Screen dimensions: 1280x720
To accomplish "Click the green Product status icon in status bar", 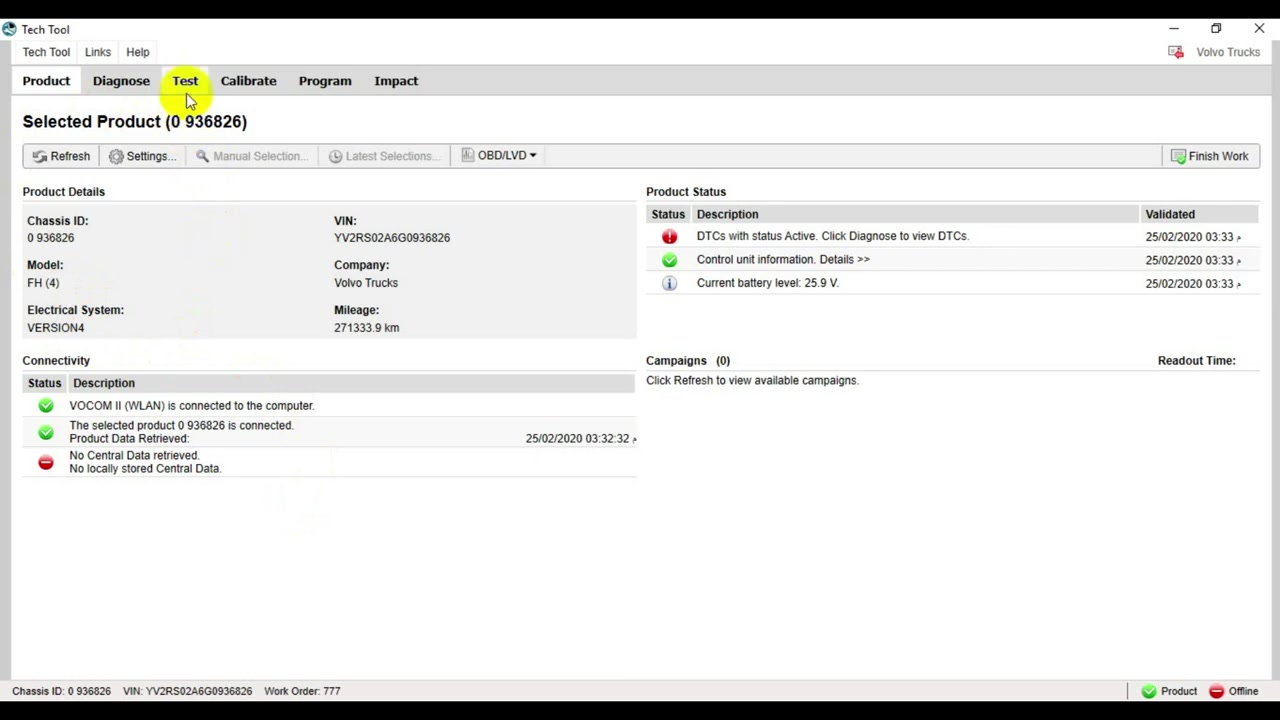I will pyautogui.click(x=1149, y=691).
